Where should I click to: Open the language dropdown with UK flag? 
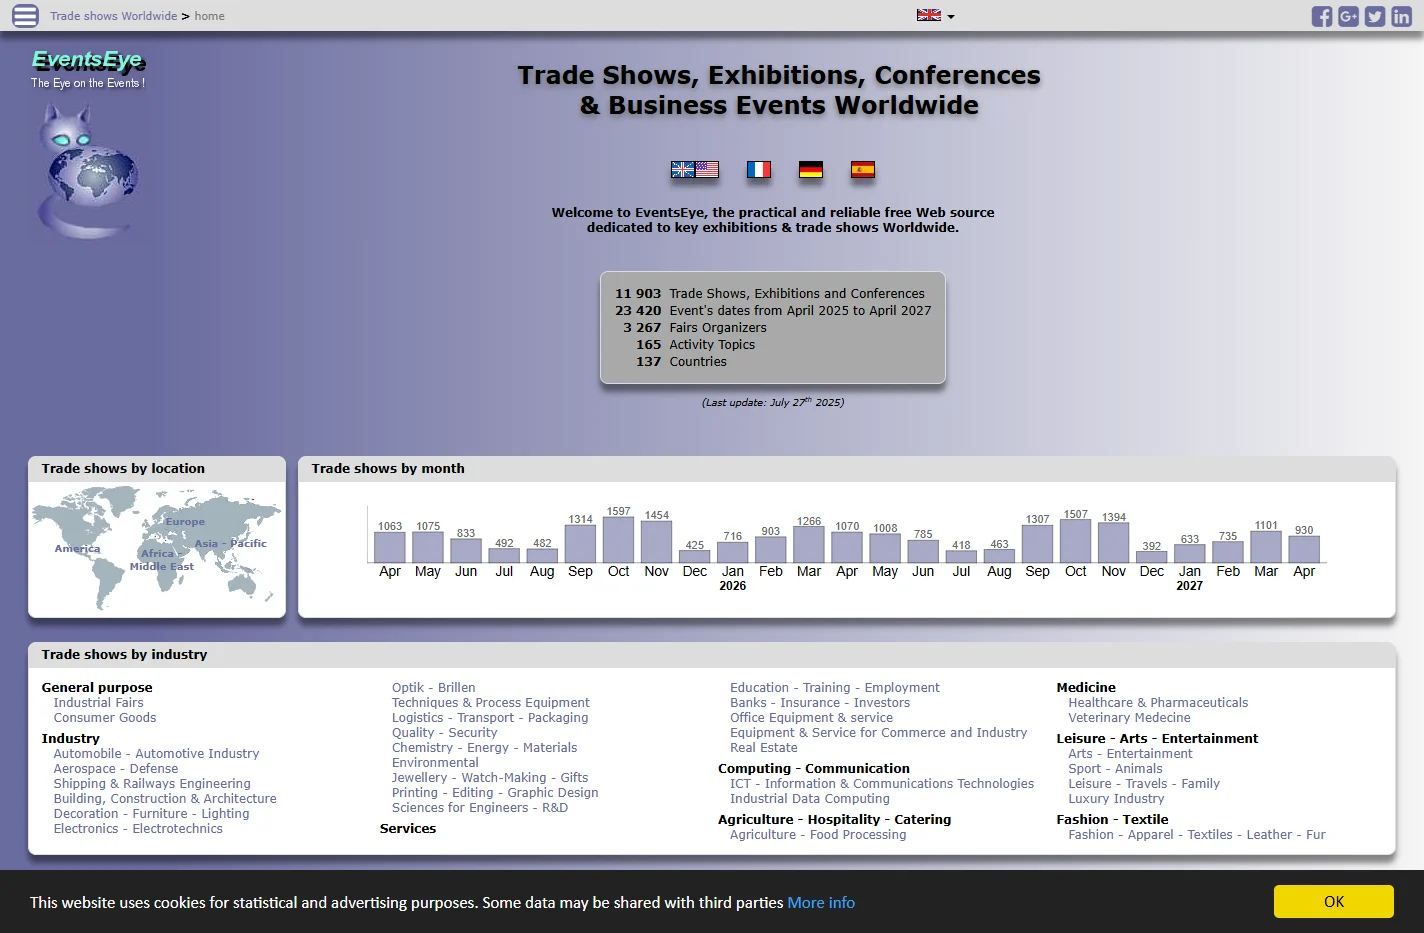tap(936, 15)
